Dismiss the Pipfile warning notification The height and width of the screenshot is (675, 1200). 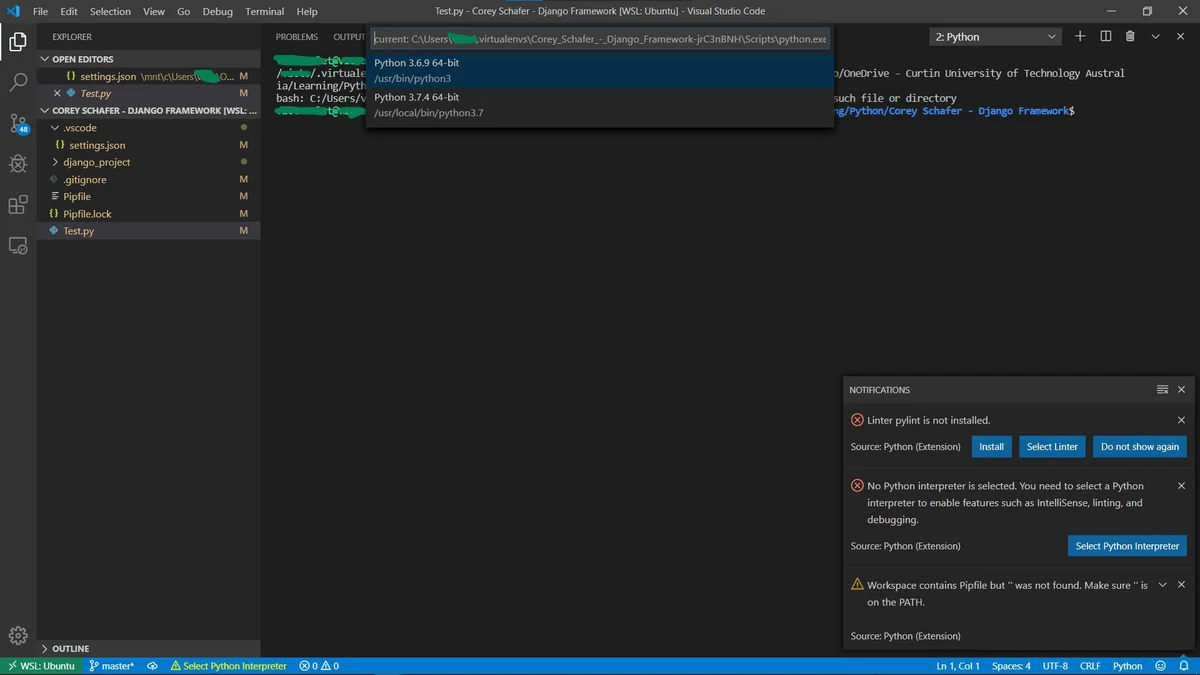pyautogui.click(x=1181, y=585)
